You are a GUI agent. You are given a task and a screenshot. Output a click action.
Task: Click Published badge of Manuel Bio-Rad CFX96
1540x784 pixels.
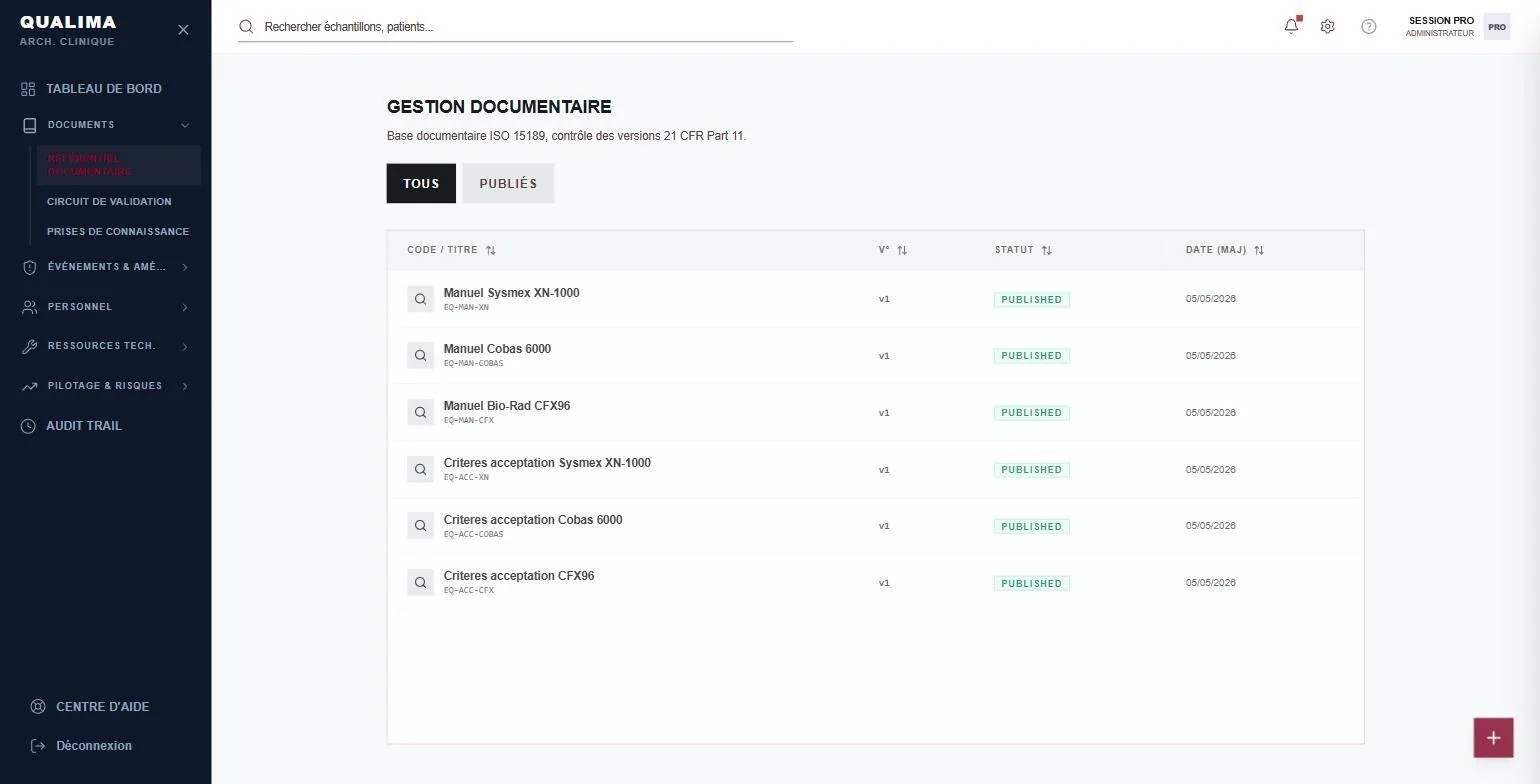(1031, 413)
